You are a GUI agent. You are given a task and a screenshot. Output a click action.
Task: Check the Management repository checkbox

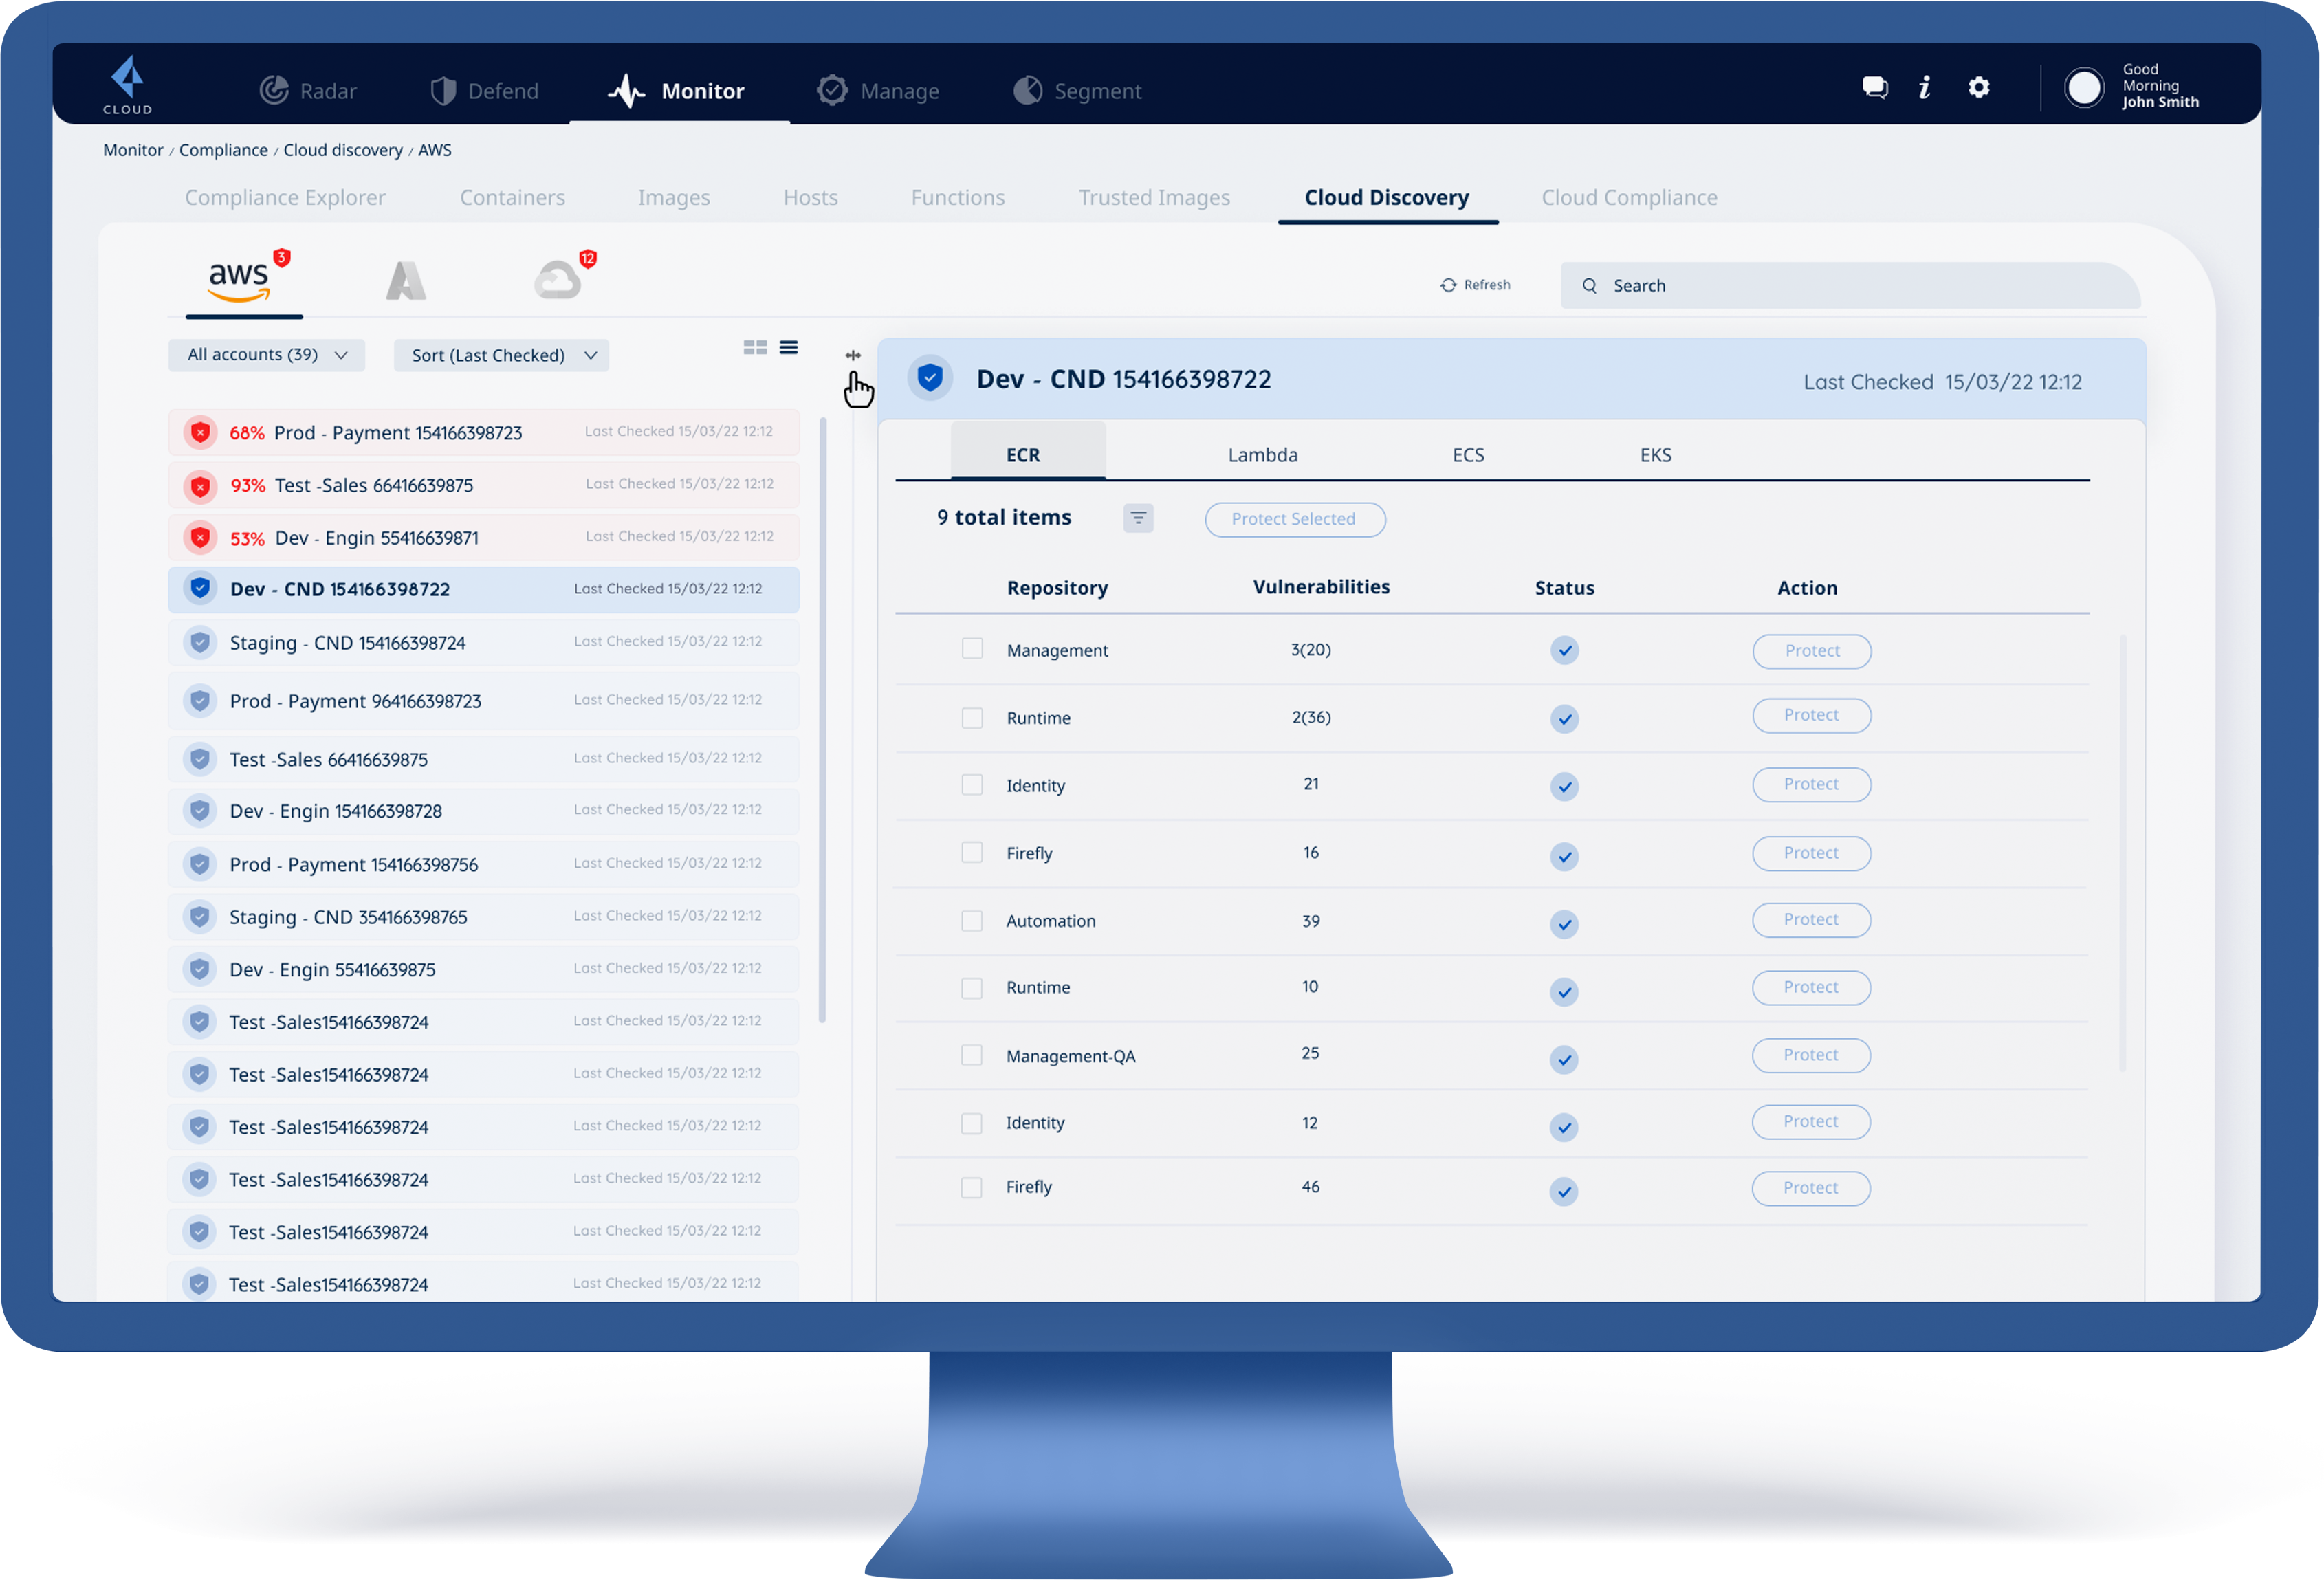tap(972, 649)
